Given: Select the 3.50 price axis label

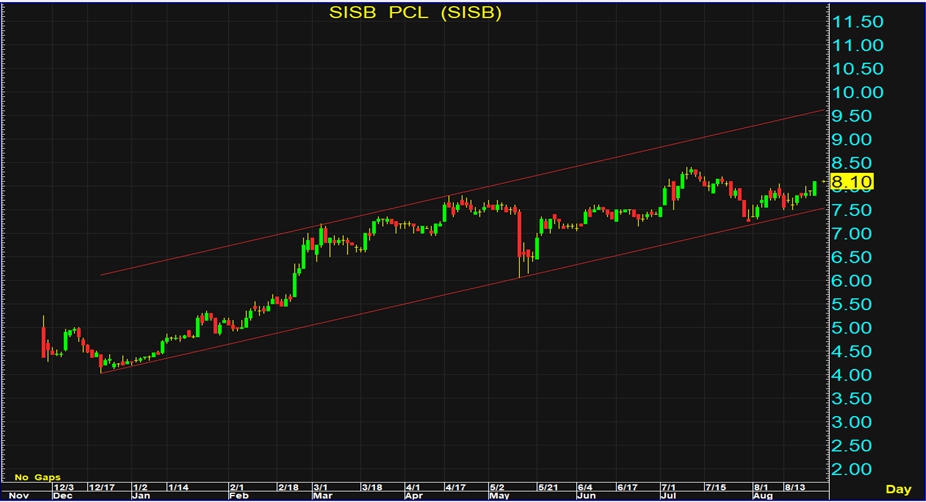Looking at the screenshot, I should (852, 399).
